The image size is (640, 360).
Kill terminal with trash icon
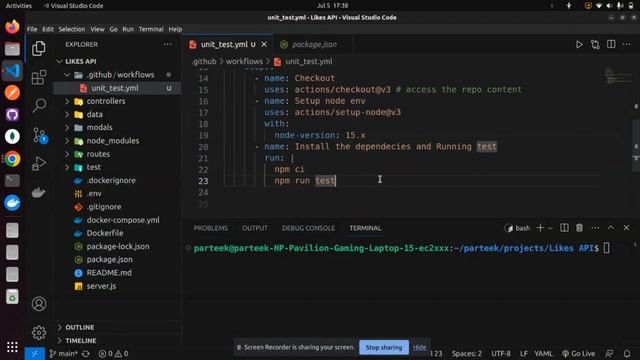click(x=579, y=228)
